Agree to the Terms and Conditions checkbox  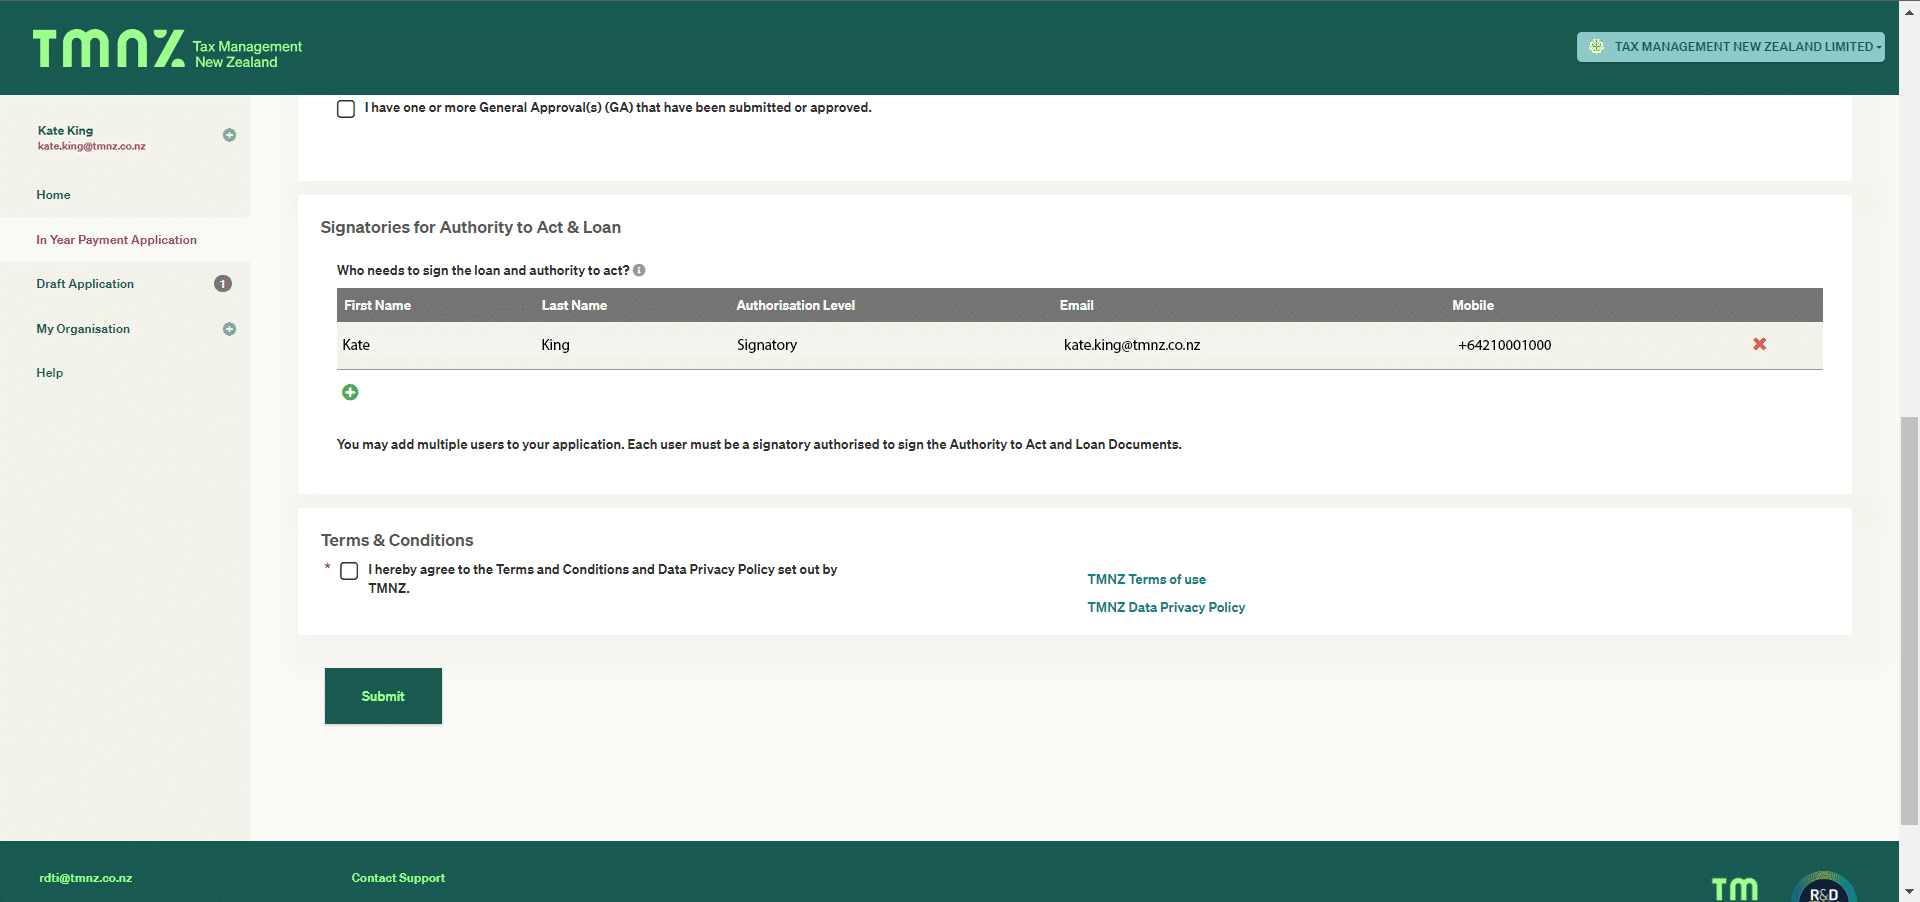(x=349, y=571)
